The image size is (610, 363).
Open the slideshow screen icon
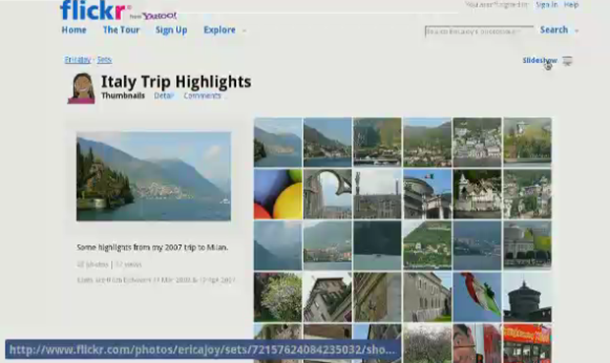568,61
